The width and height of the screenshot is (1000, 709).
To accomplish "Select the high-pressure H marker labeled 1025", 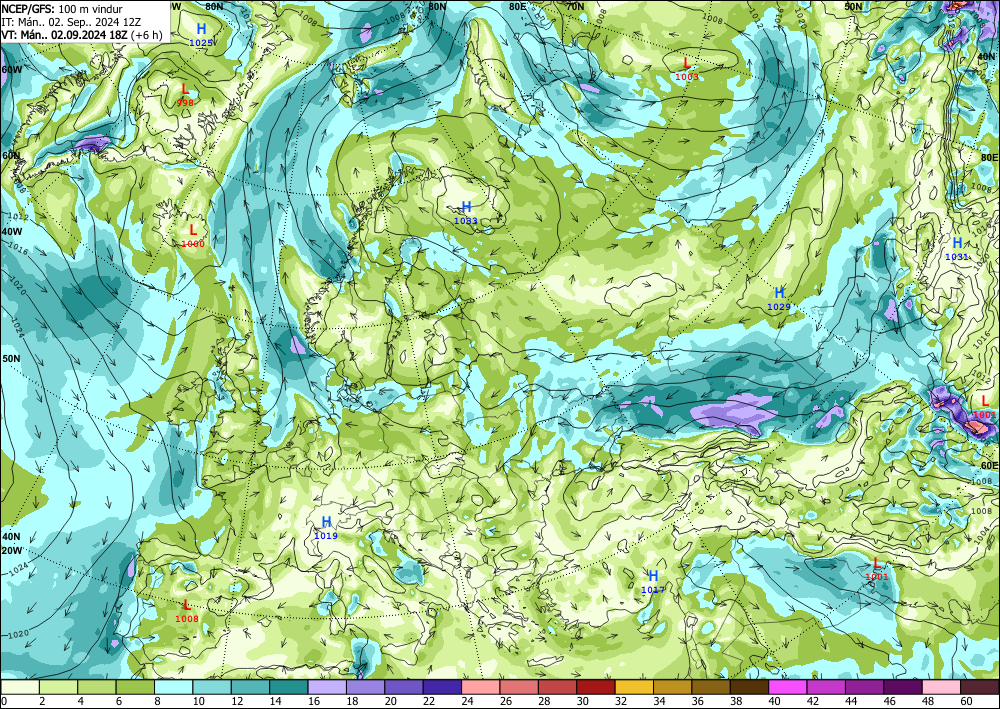I will click(x=202, y=29).
